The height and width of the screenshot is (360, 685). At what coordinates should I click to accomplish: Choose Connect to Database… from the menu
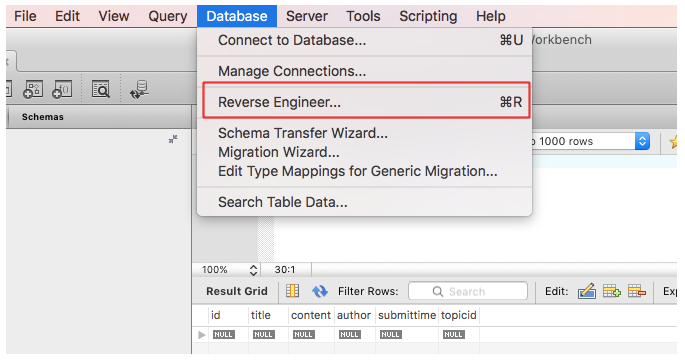click(364, 40)
